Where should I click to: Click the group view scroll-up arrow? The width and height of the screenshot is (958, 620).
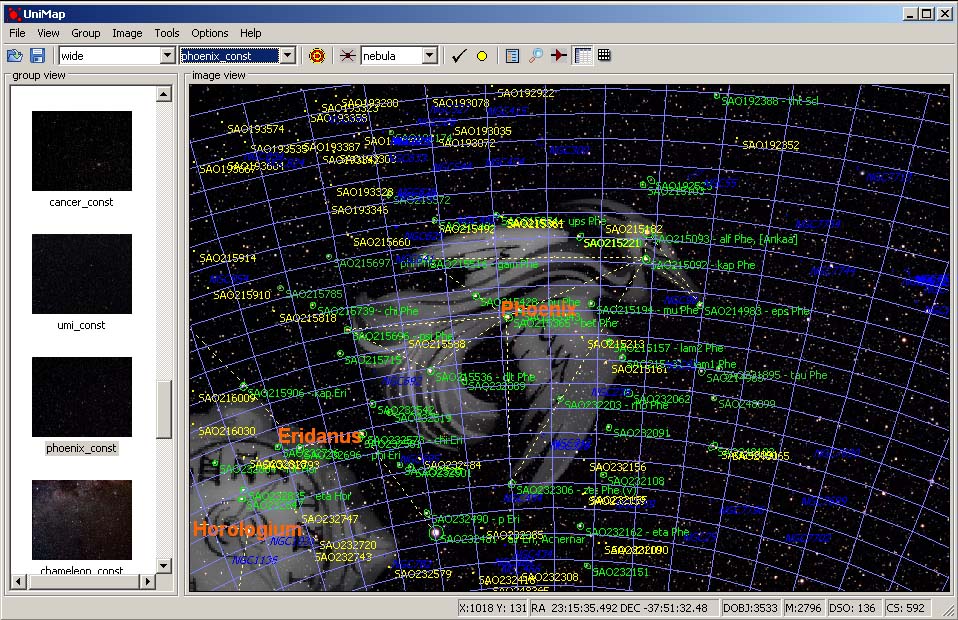(163, 94)
